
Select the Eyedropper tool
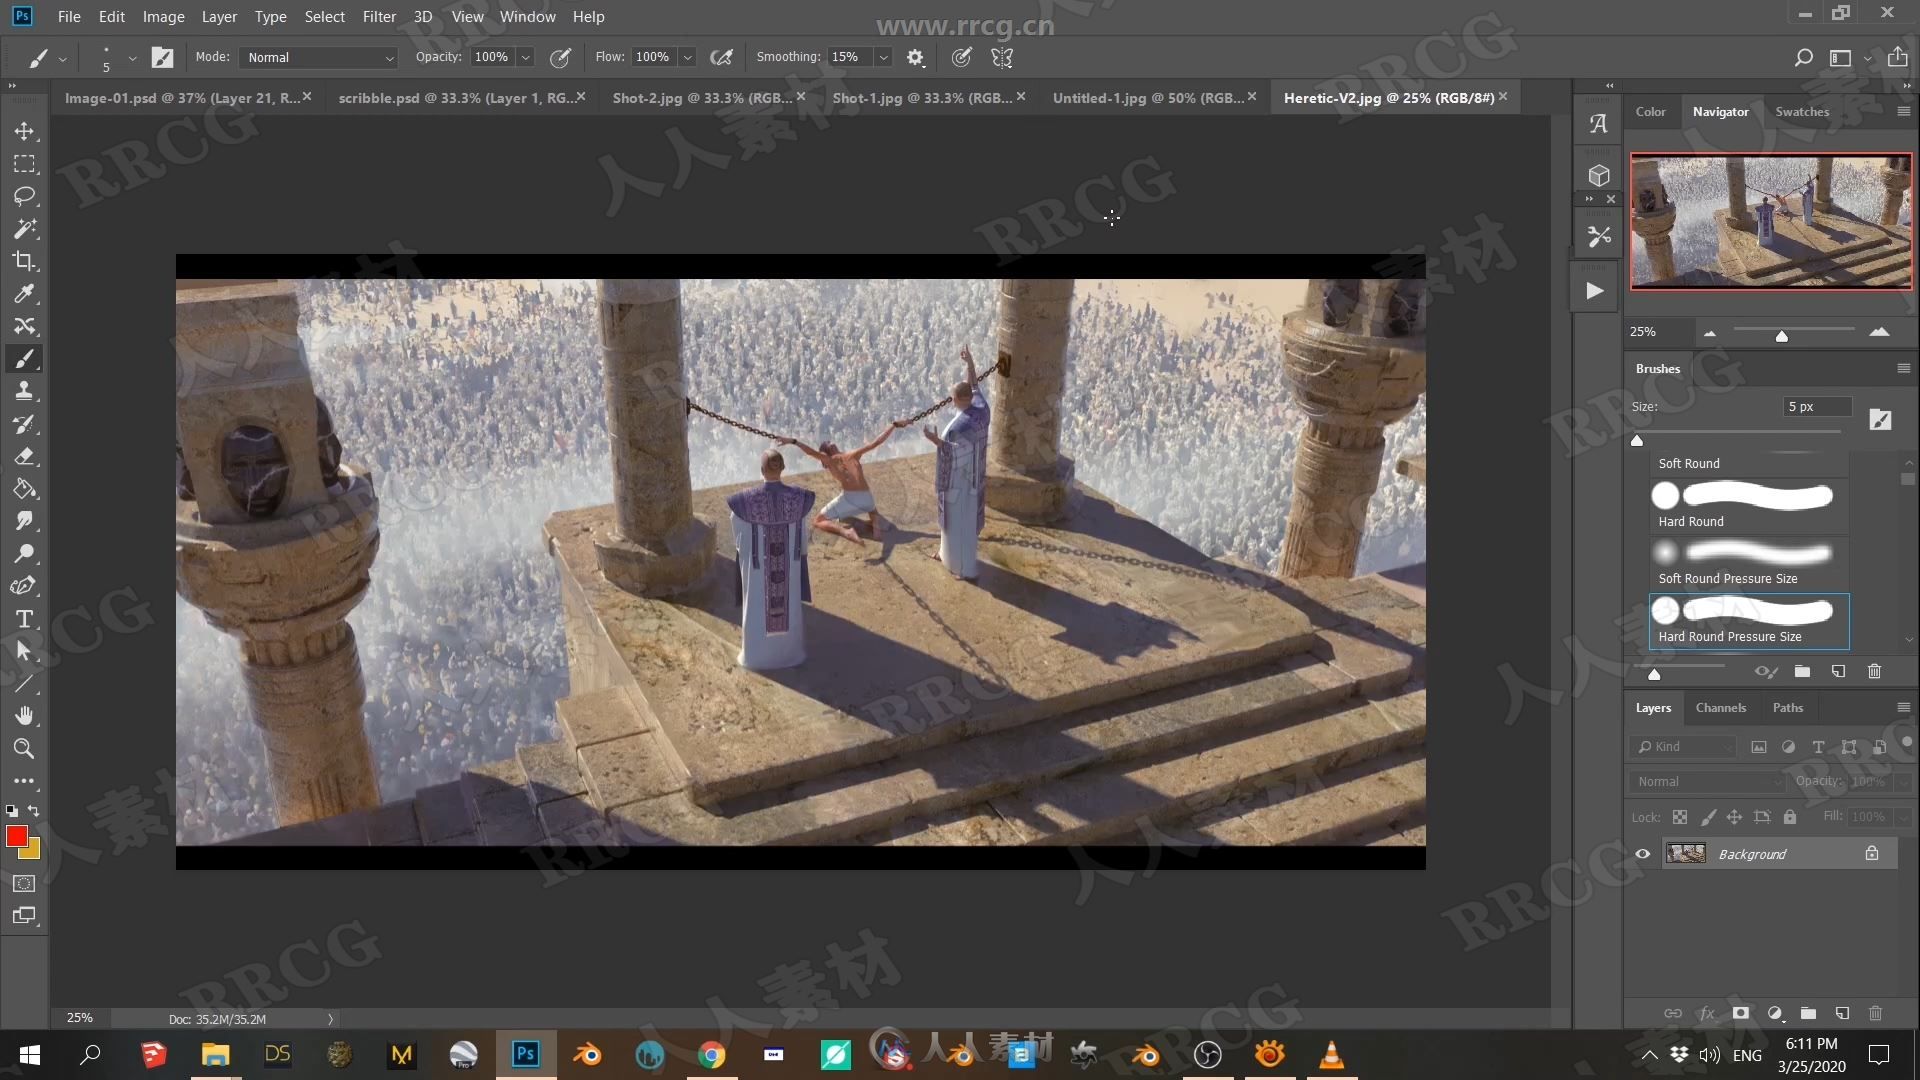pos(24,294)
